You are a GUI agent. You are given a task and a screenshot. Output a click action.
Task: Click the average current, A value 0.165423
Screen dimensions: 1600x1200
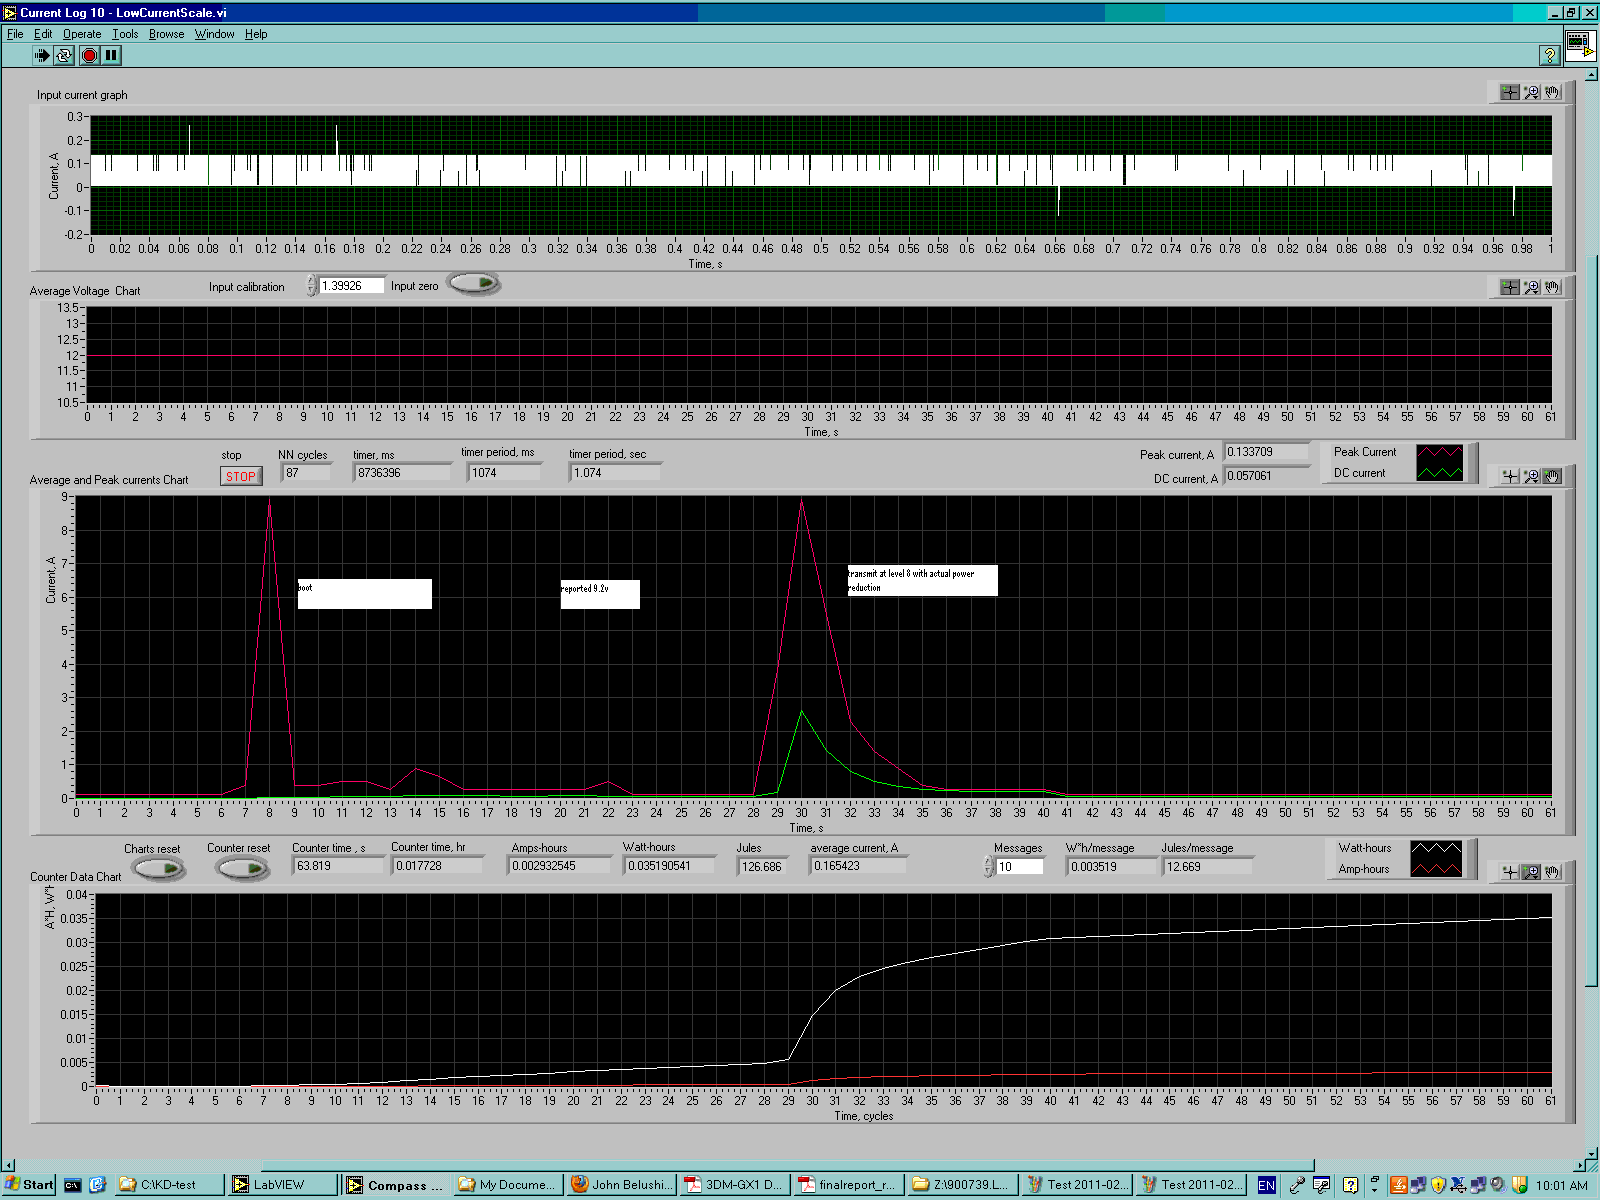(x=858, y=866)
